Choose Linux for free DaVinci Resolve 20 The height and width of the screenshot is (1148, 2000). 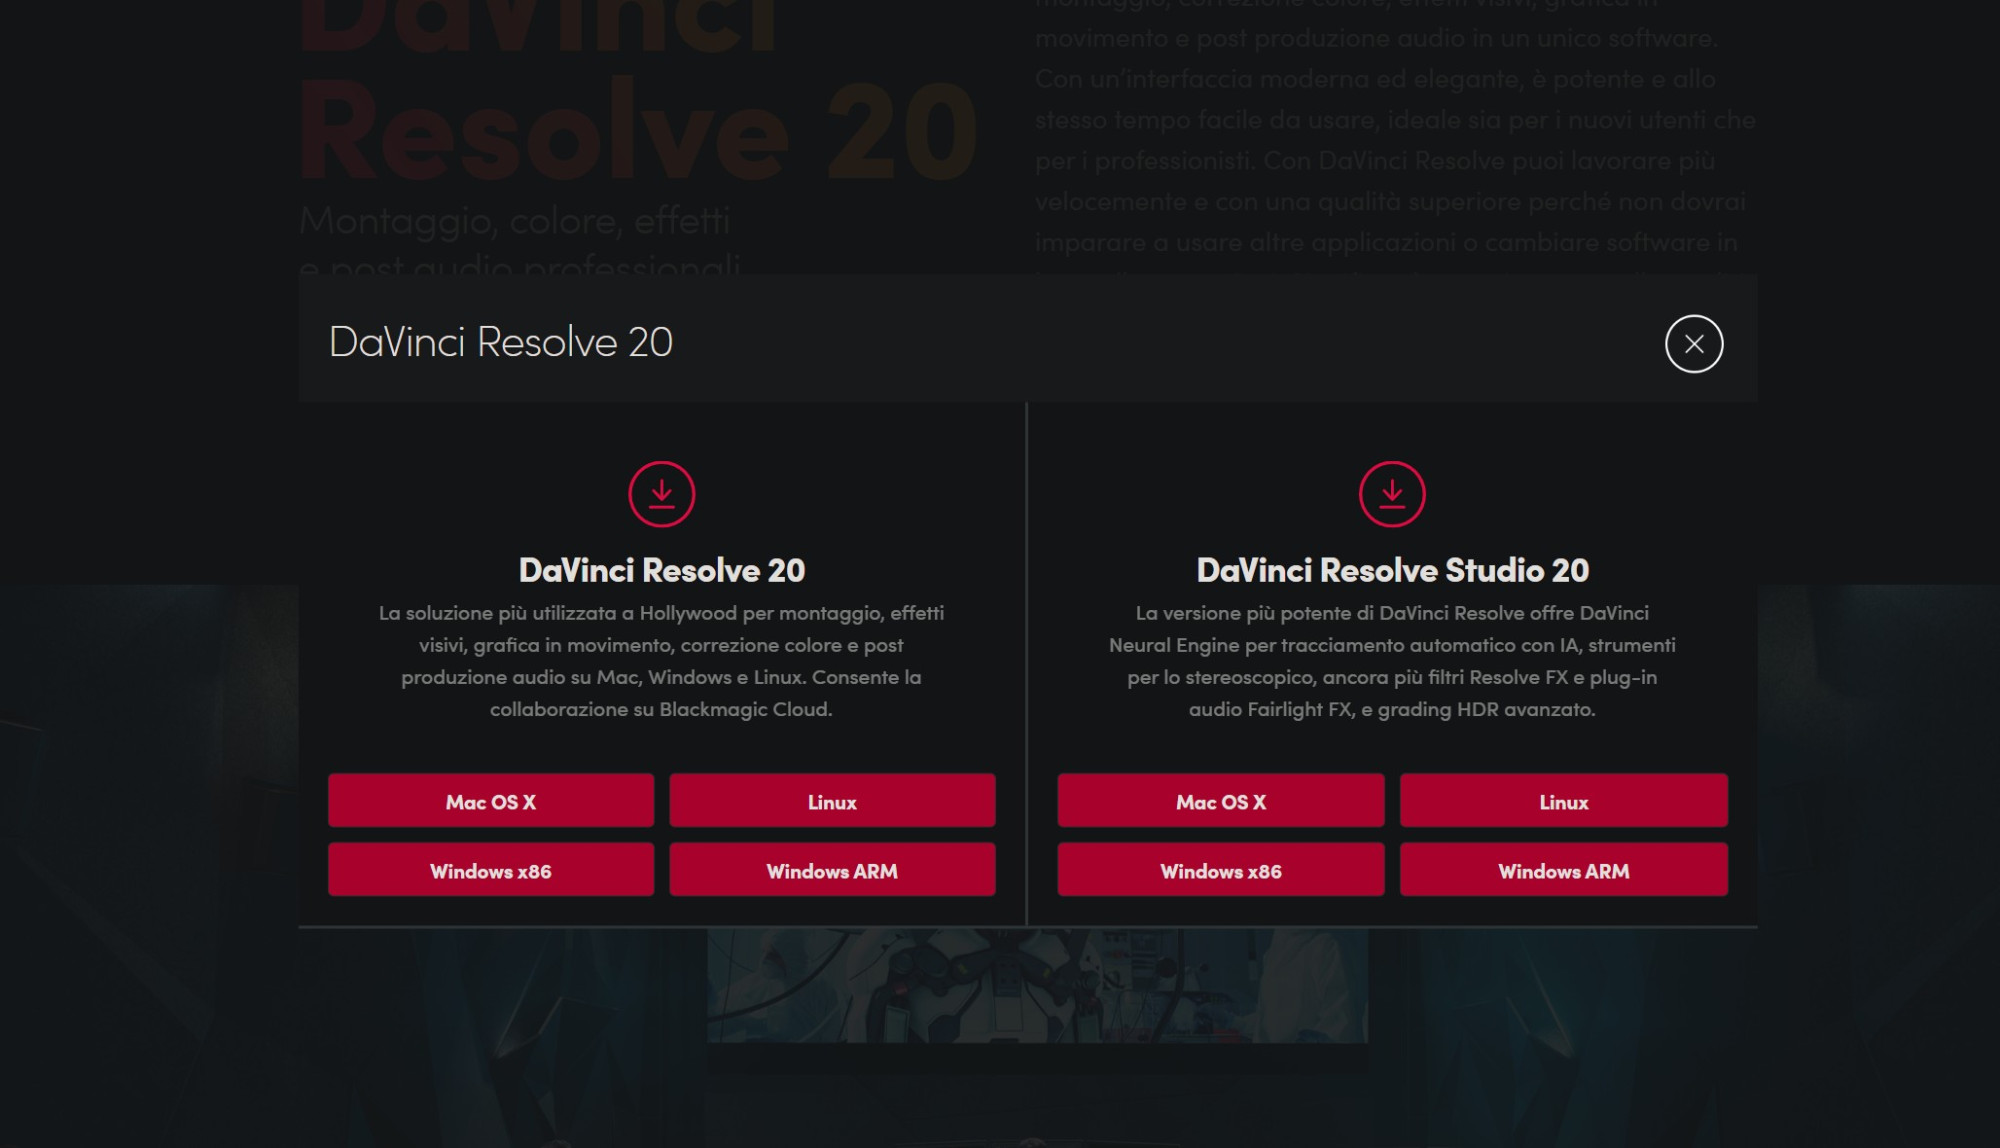[832, 801]
